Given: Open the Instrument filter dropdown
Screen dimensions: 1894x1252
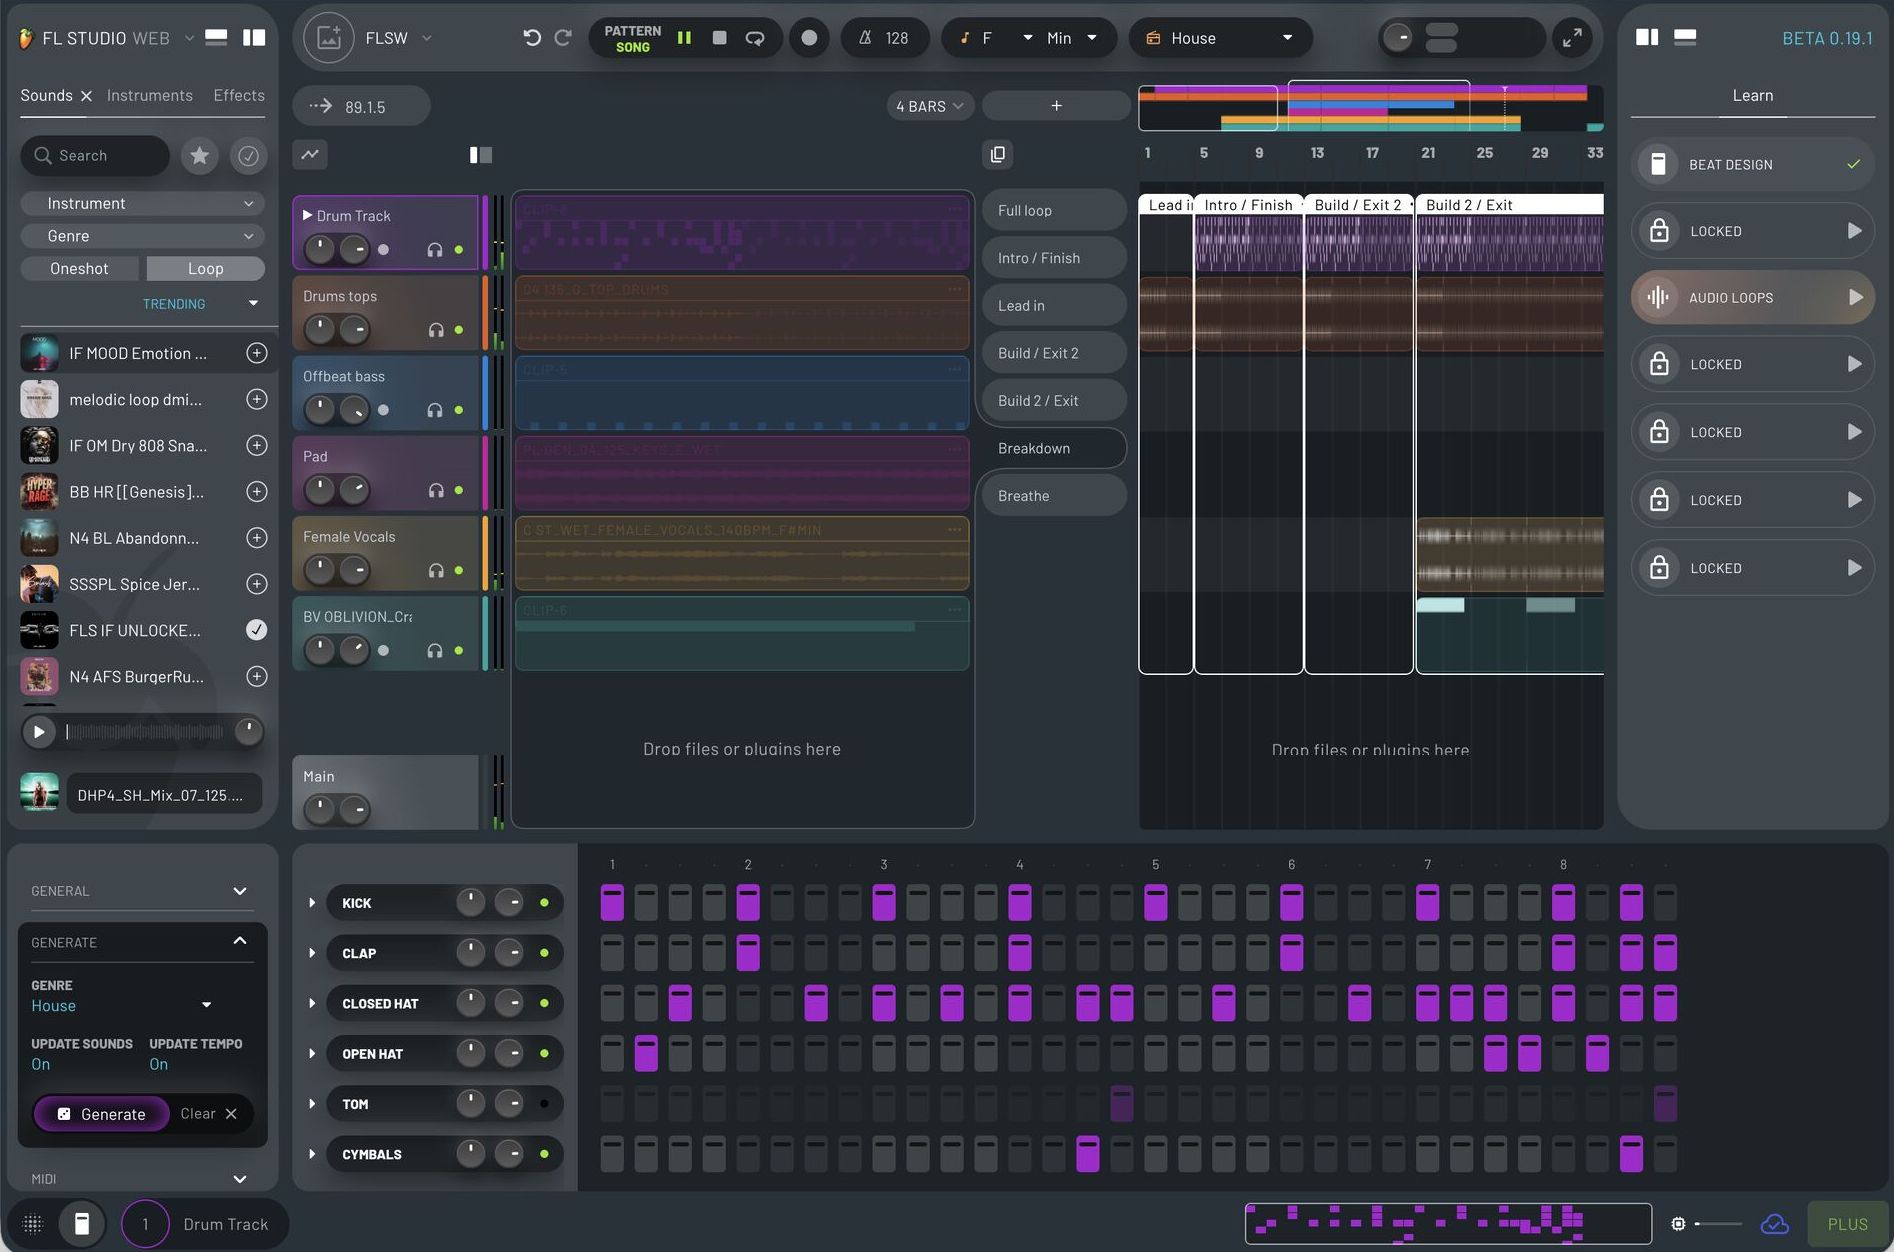Looking at the screenshot, I should 142,203.
